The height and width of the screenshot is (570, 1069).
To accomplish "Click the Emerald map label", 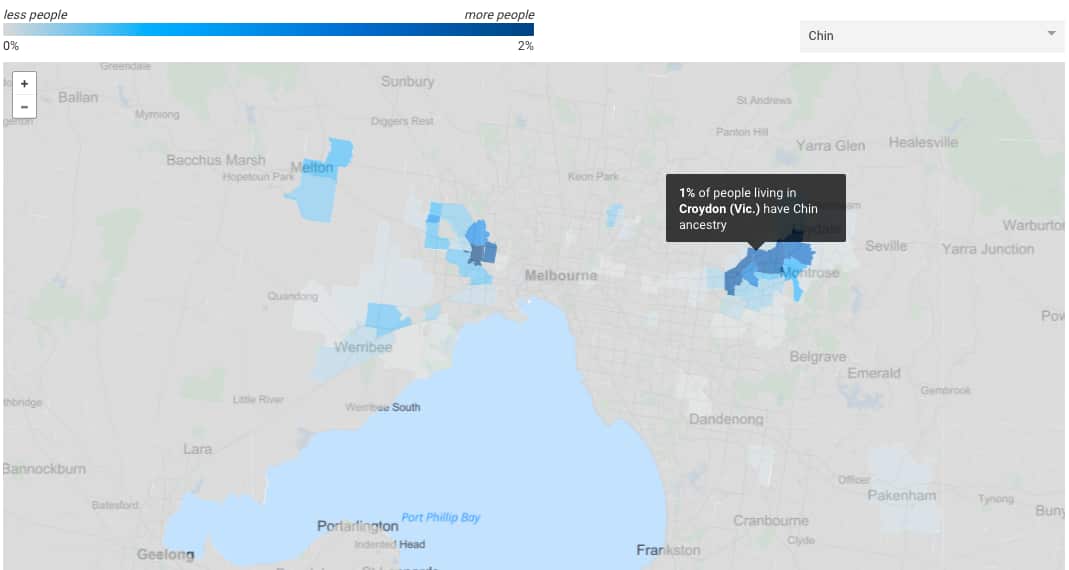I will (873, 373).
